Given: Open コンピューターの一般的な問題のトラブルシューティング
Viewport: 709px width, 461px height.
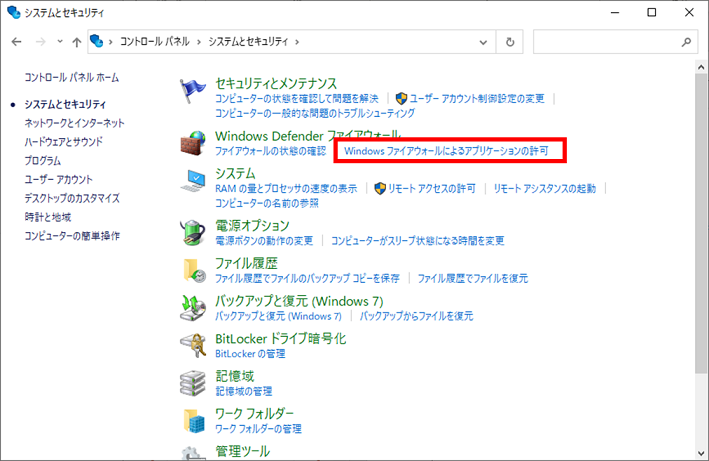Looking at the screenshot, I should tap(315, 113).
